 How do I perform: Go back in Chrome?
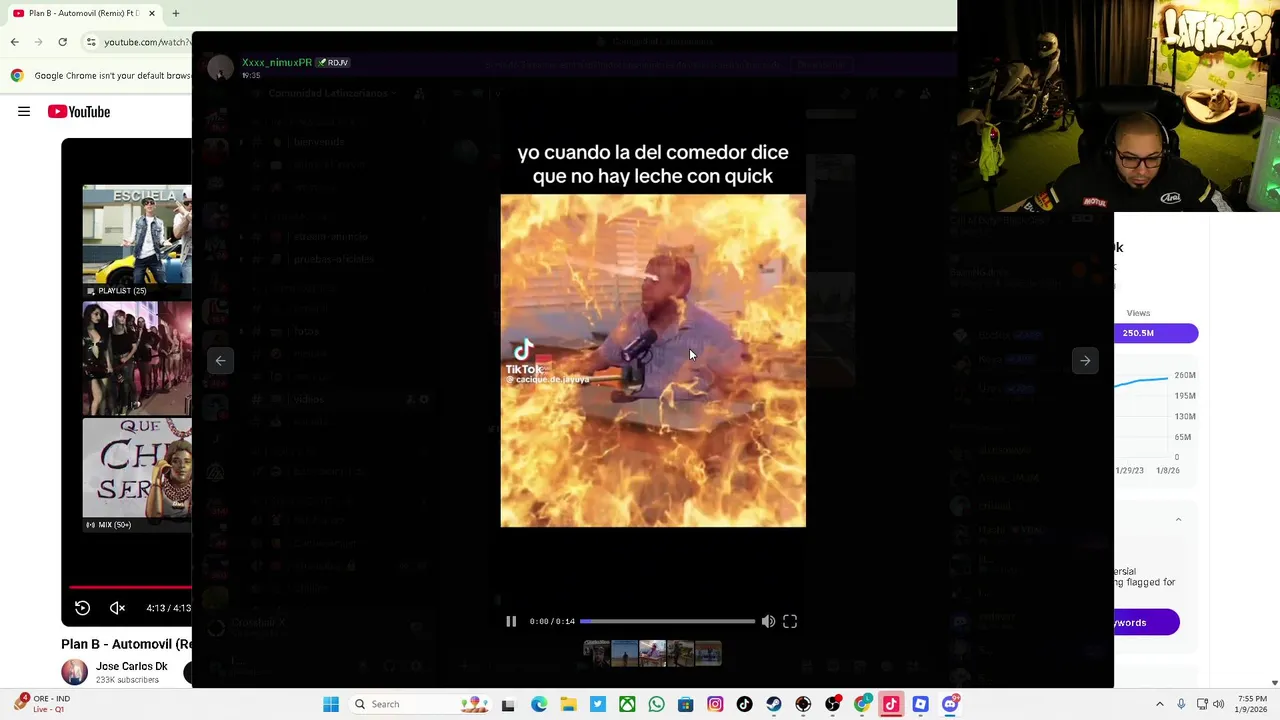coord(14,42)
